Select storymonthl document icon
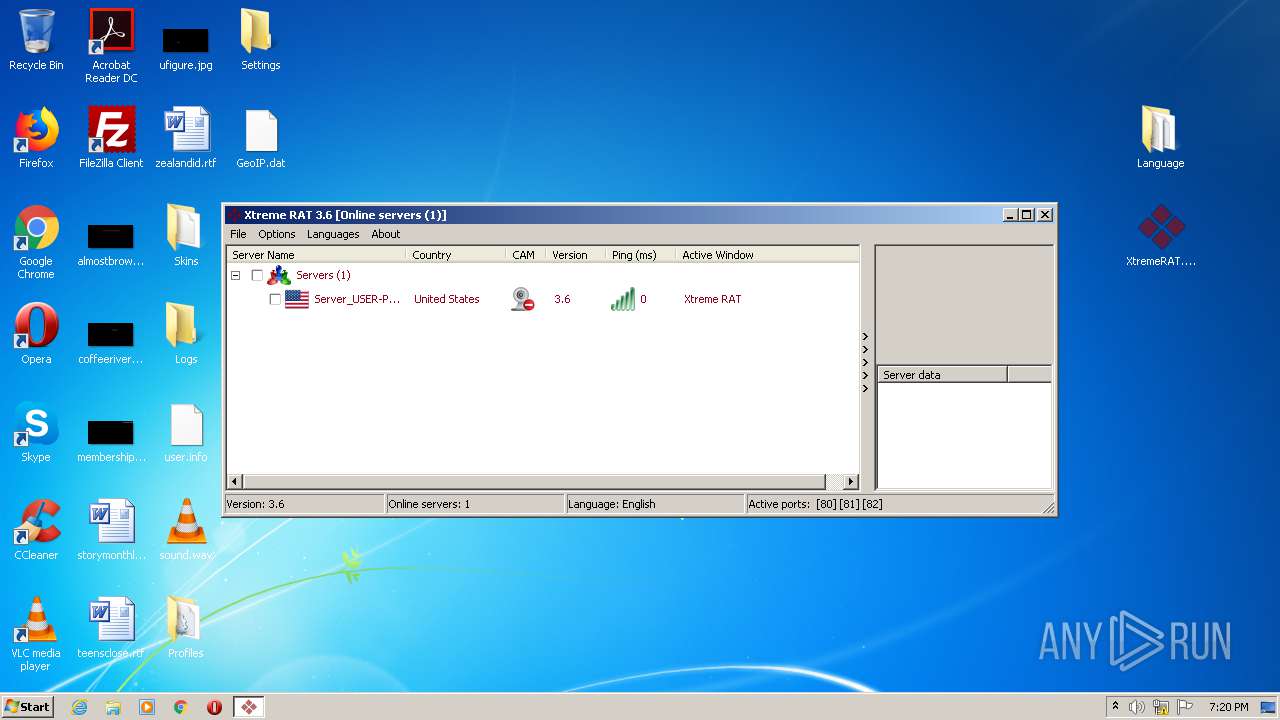 coord(111,530)
